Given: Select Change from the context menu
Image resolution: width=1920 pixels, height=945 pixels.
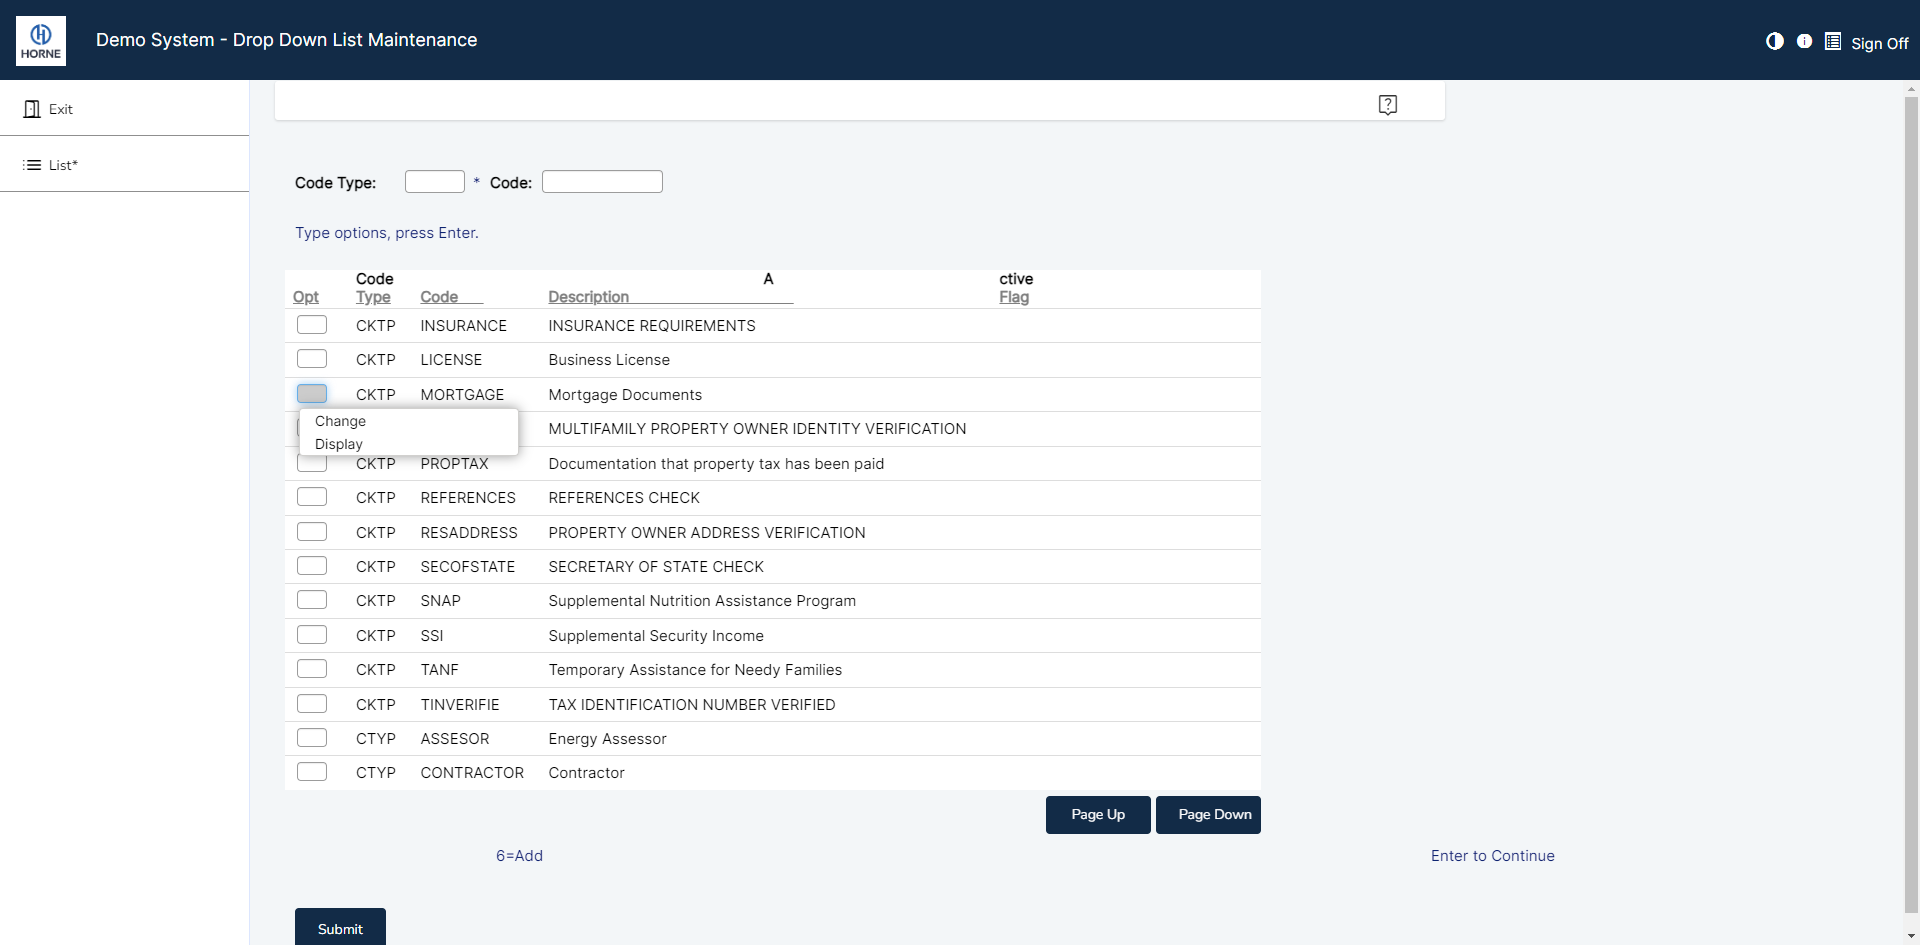Looking at the screenshot, I should click(x=340, y=421).
